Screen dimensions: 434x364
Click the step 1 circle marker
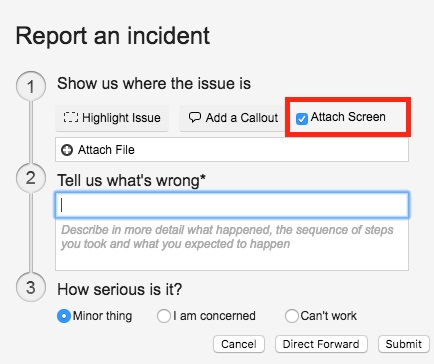tap(31, 86)
